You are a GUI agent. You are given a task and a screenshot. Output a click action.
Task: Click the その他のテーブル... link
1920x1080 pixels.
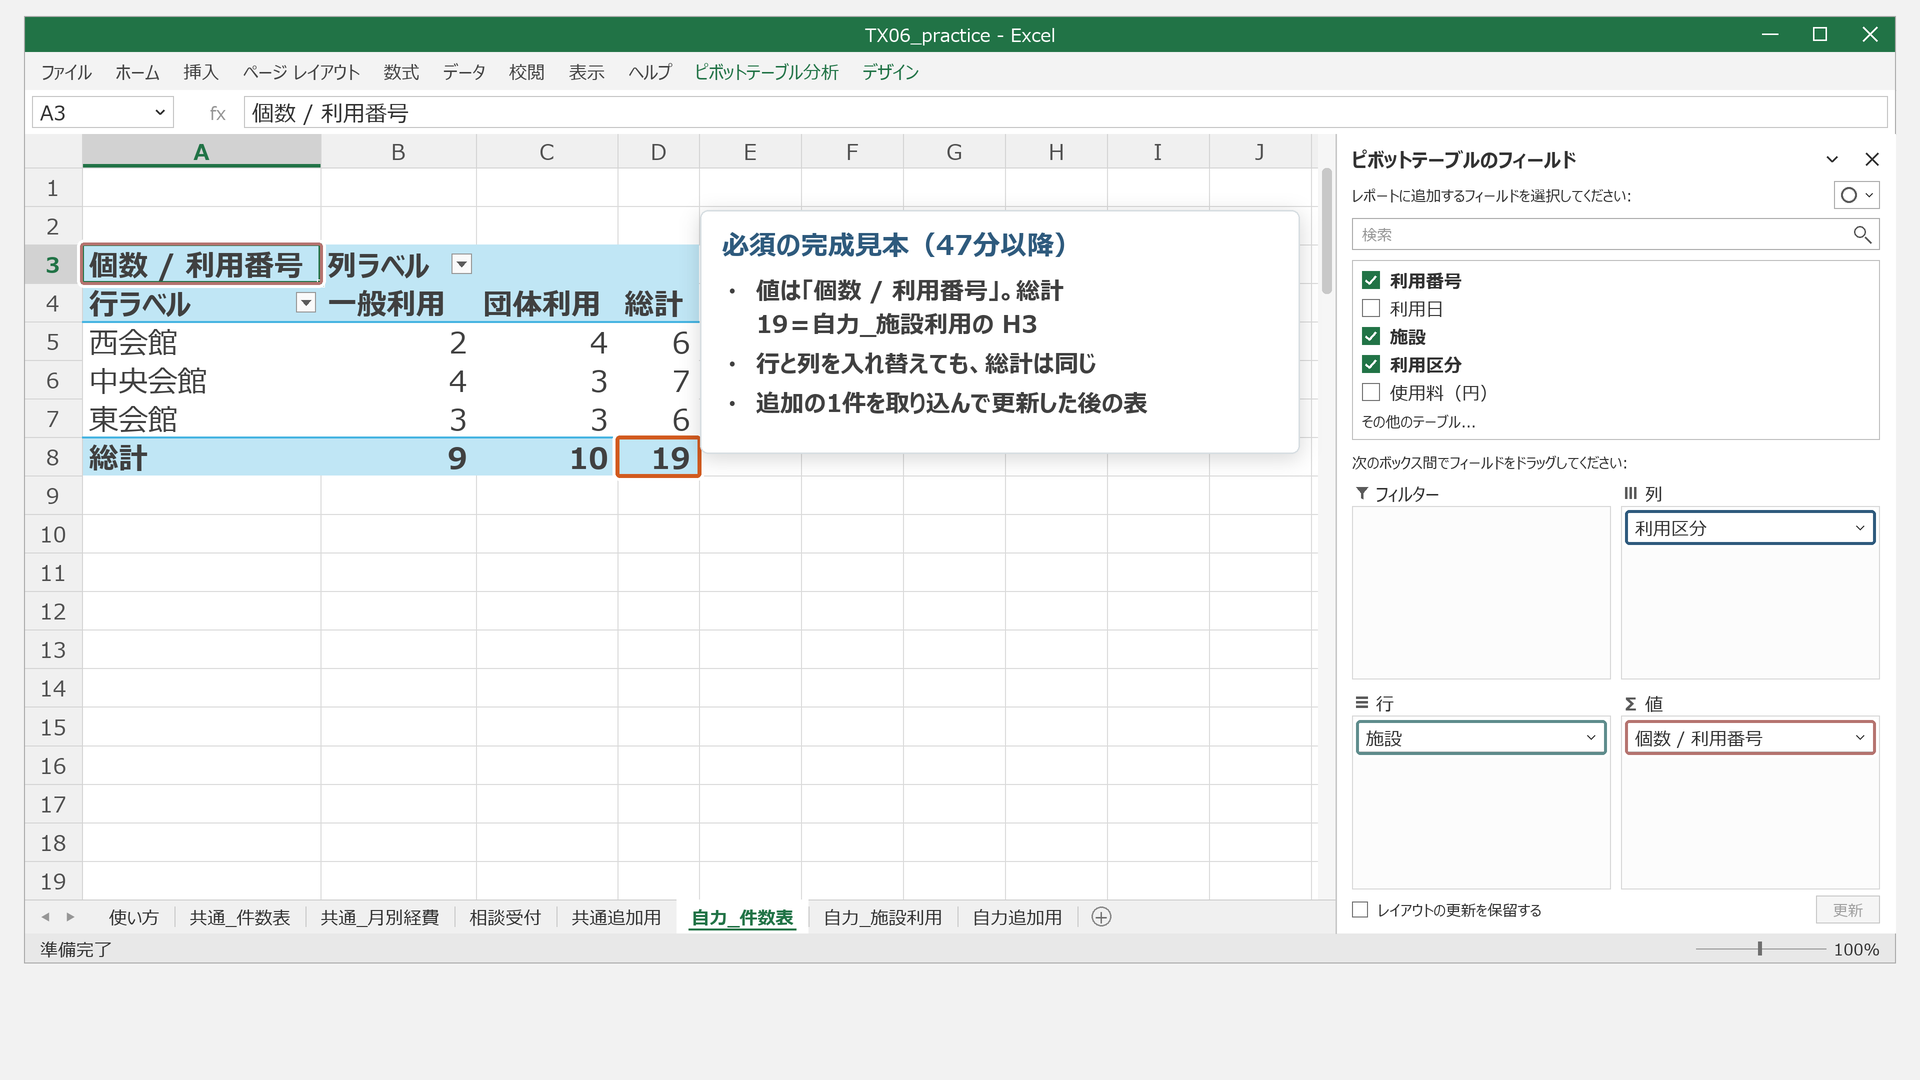(x=1418, y=422)
